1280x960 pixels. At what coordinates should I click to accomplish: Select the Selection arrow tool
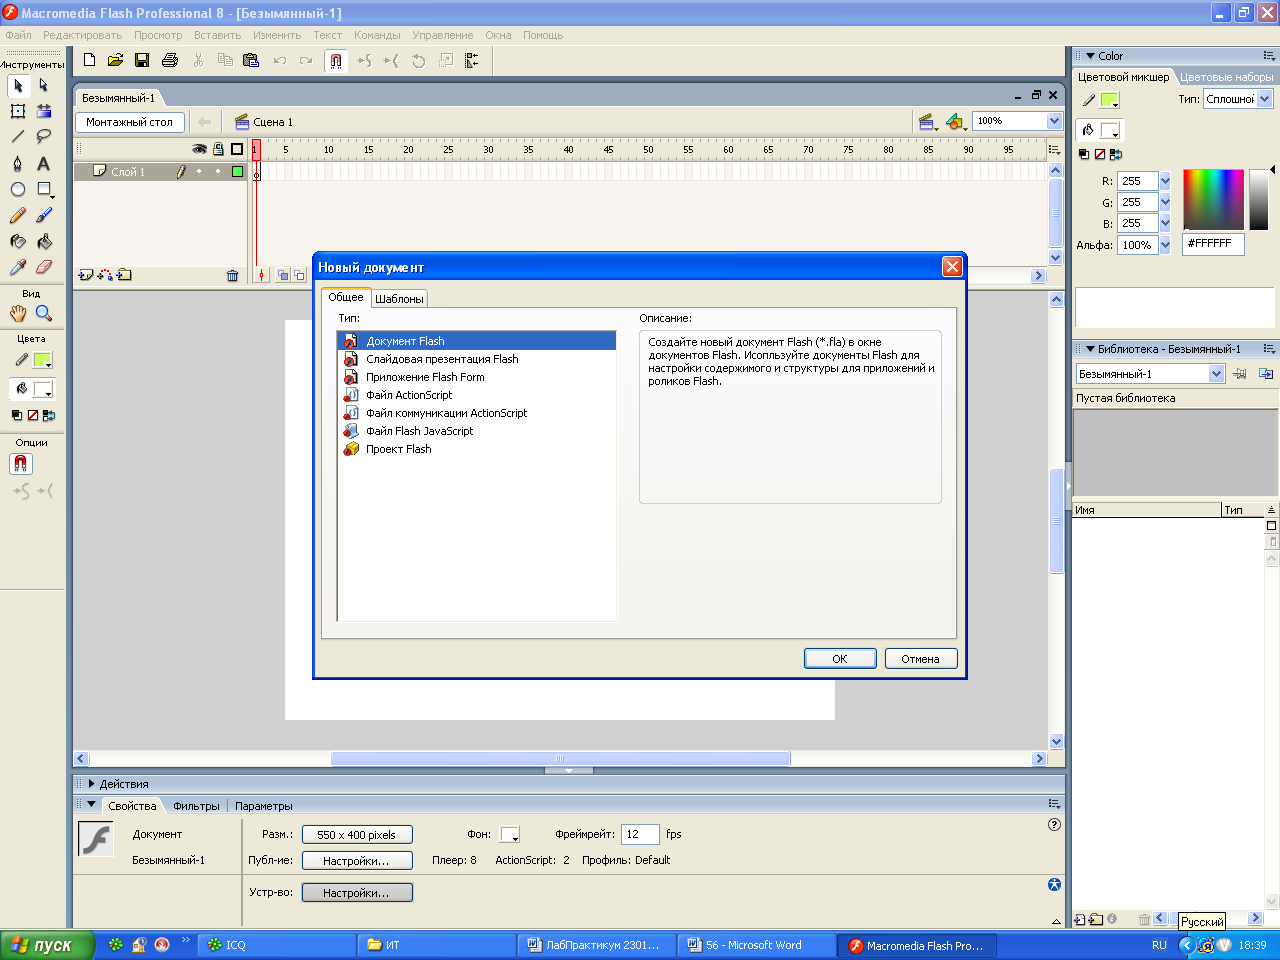tap(18, 86)
